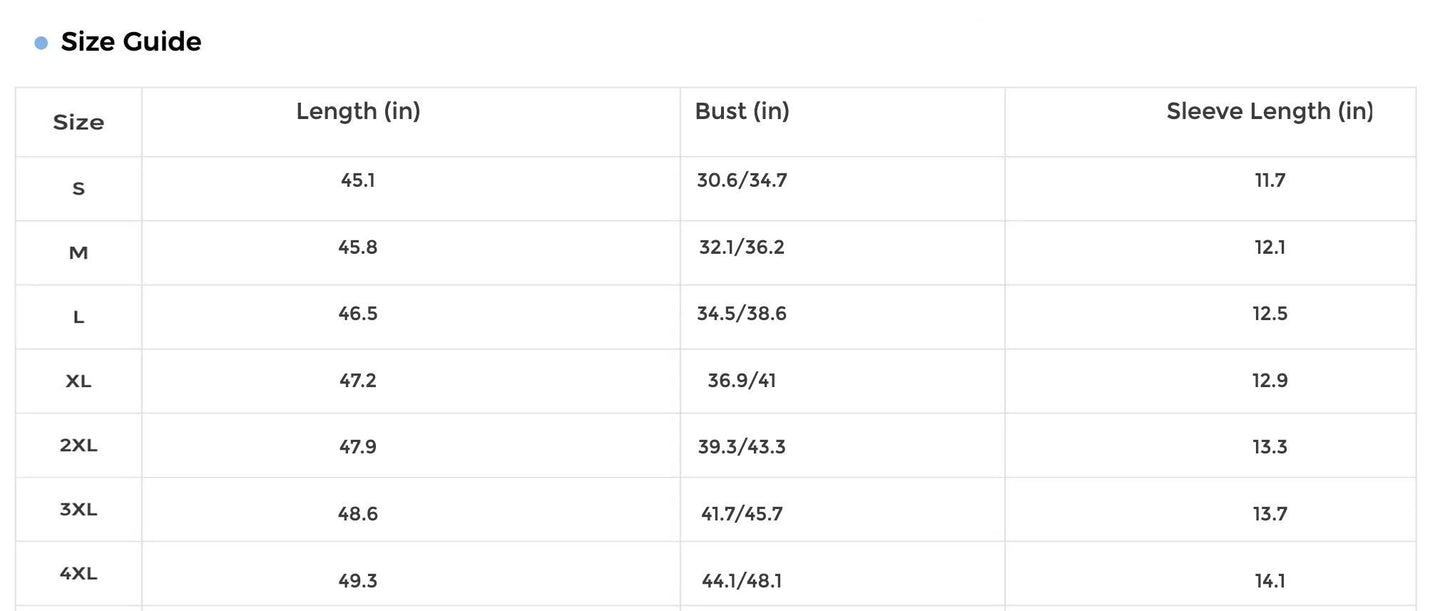Click the Sleeve Length (in) header
The height and width of the screenshot is (611, 1445).
pos(1270,111)
